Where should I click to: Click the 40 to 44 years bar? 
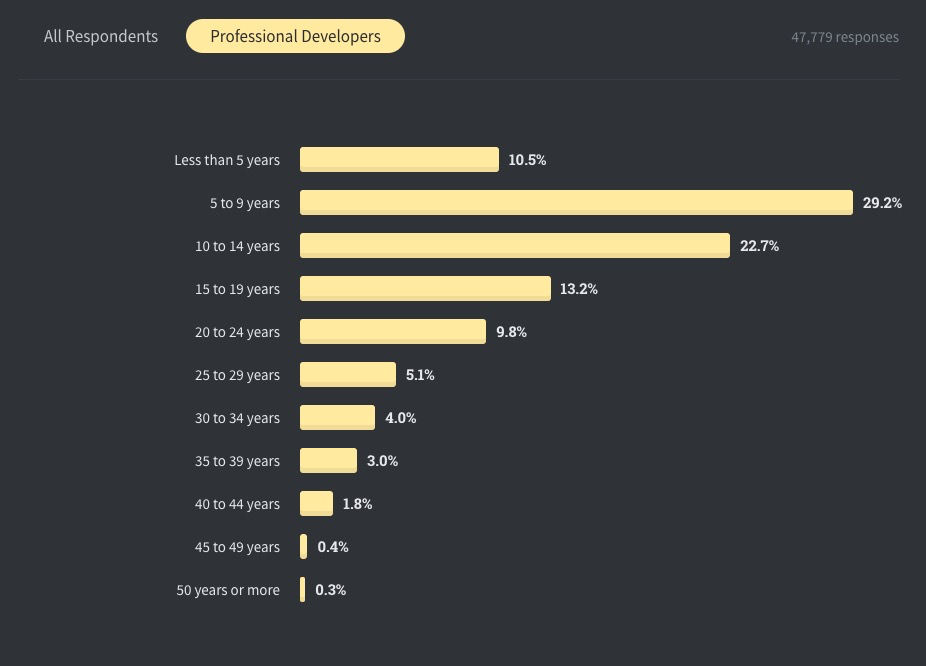pos(316,504)
